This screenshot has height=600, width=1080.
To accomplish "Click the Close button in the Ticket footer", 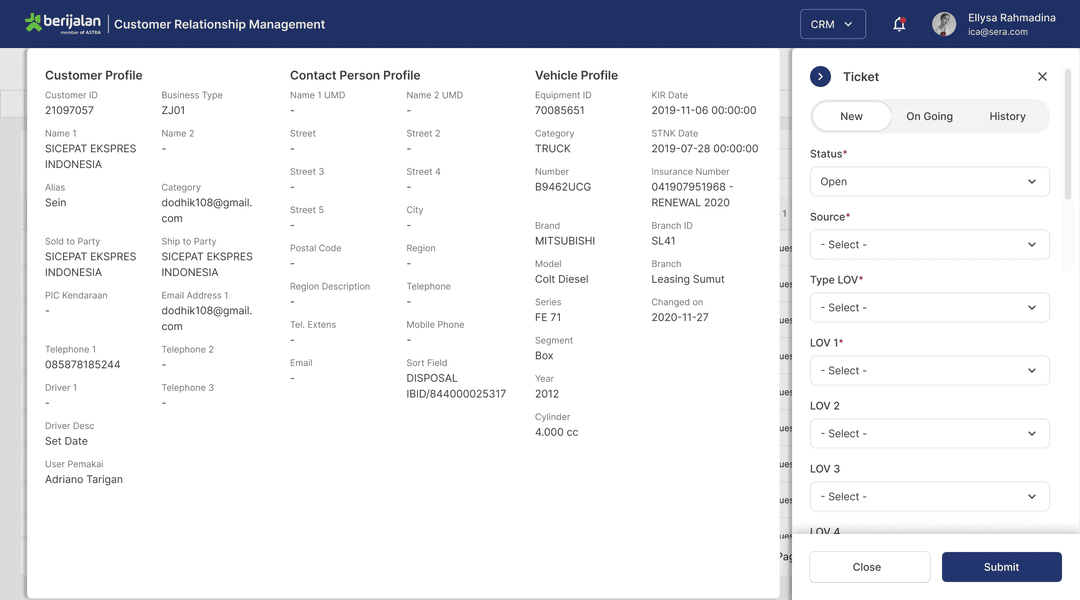I will click(869, 567).
